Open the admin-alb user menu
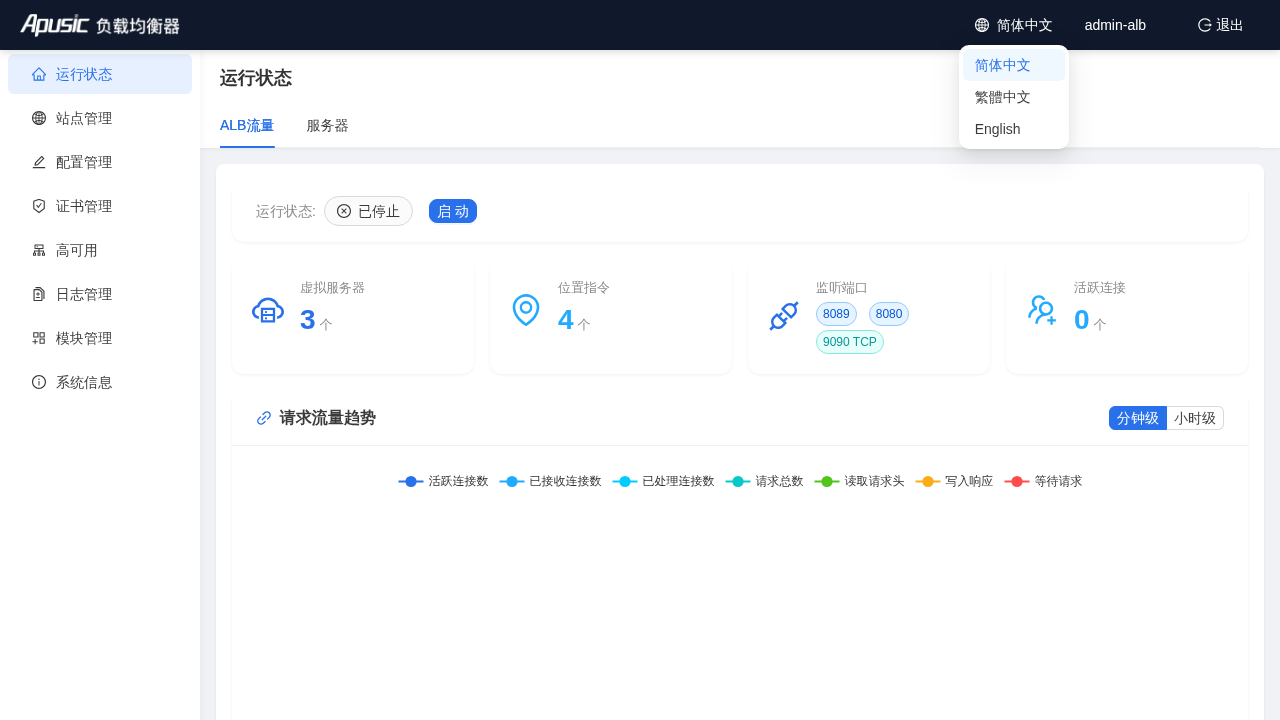 point(1115,25)
